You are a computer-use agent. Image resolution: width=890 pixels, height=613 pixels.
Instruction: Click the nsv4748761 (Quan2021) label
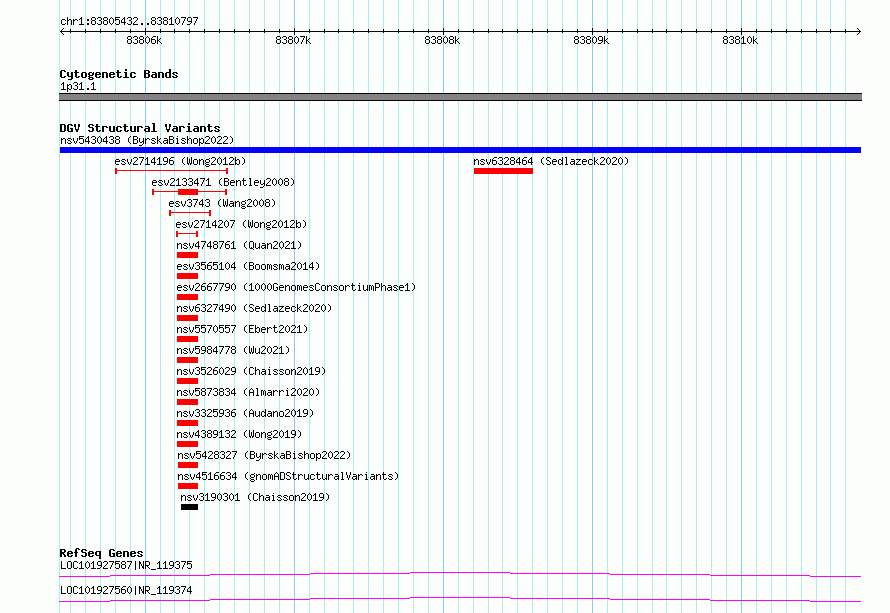[x=239, y=245]
